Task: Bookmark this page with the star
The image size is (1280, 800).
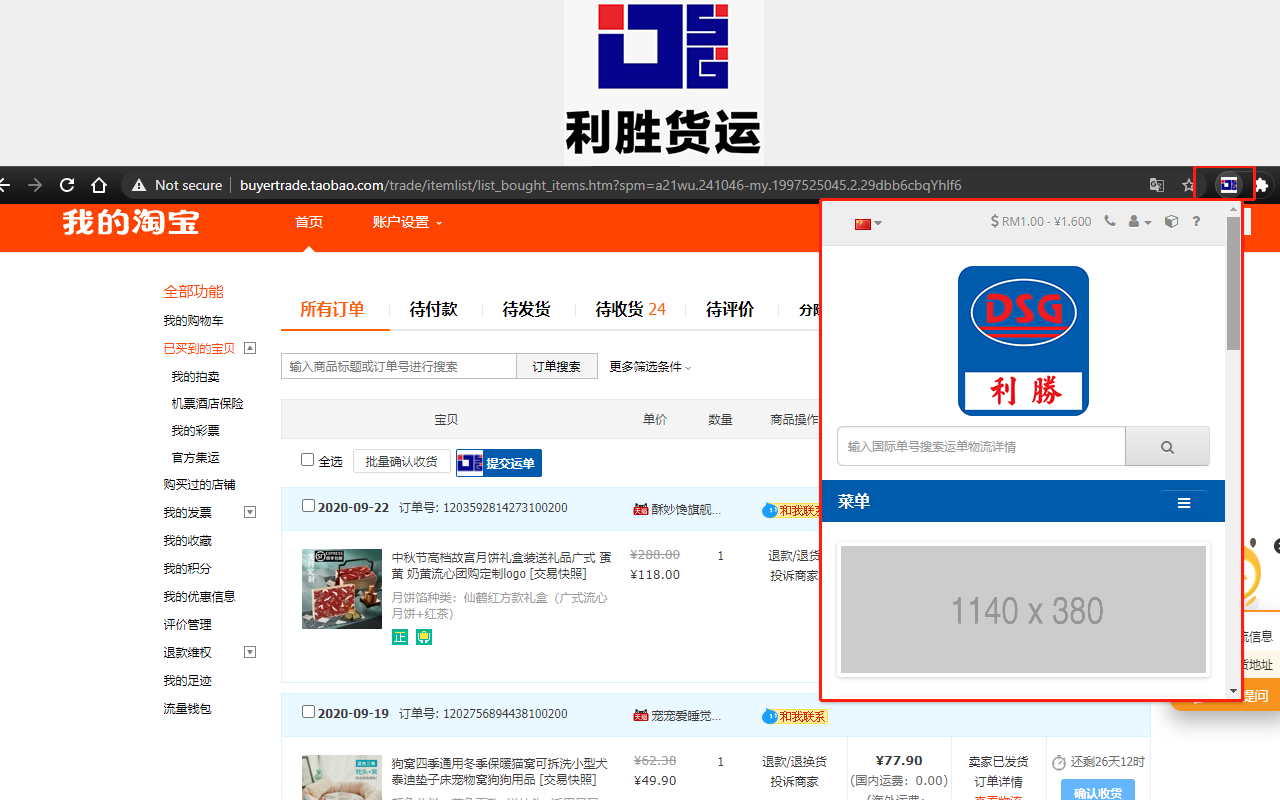Action: pos(1187,185)
